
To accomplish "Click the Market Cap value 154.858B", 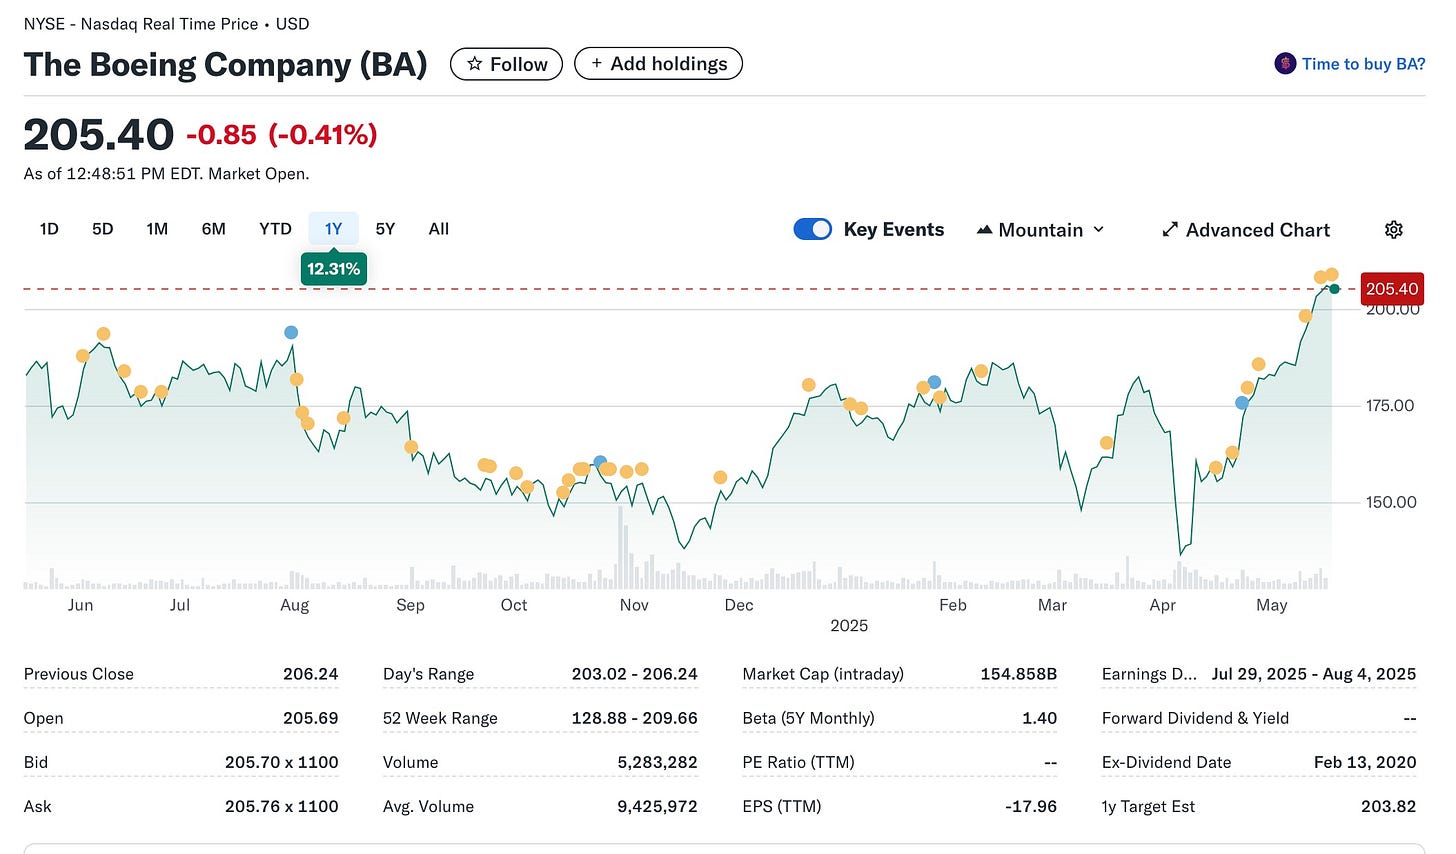I will click(1019, 674).
